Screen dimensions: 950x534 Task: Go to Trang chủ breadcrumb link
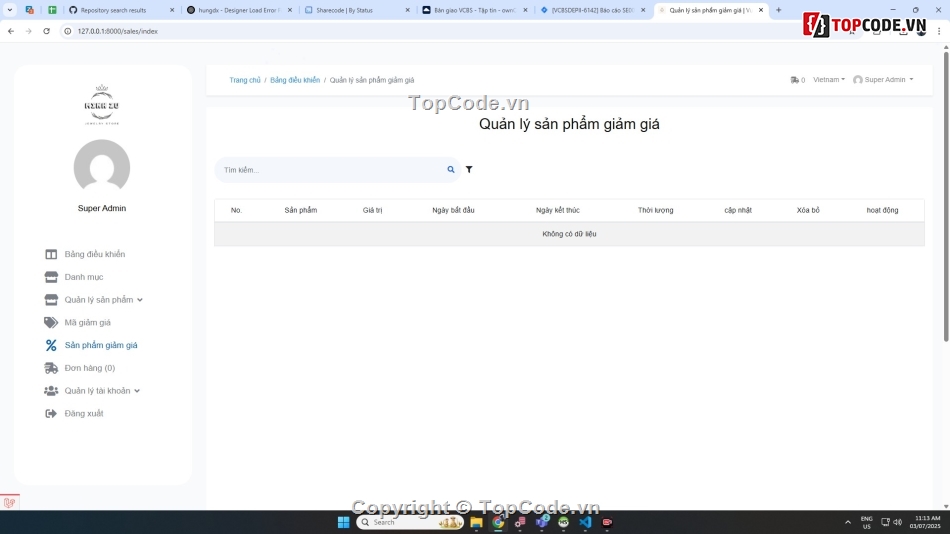244,80
